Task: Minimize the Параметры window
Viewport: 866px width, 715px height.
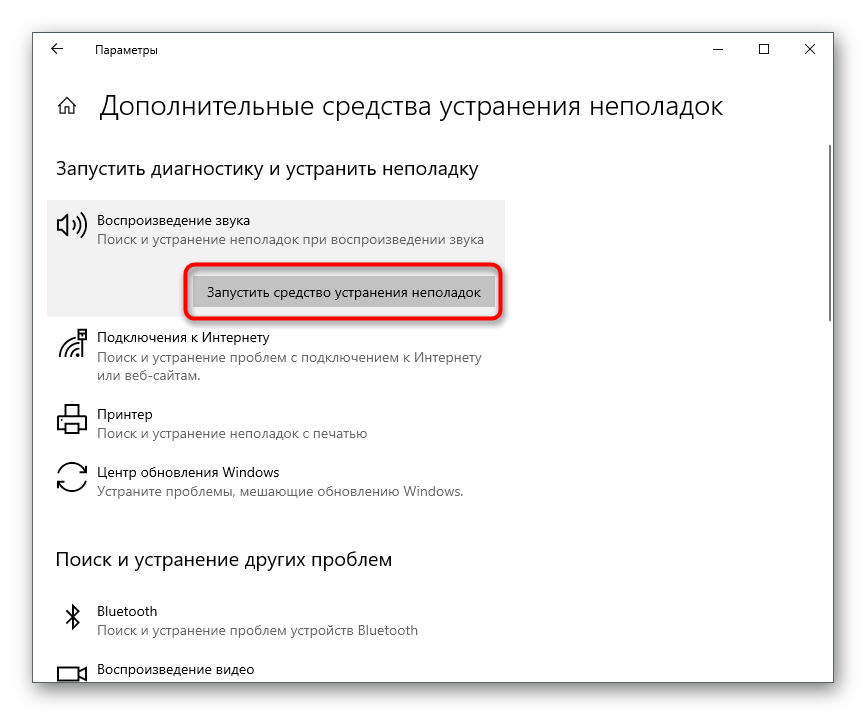Action: (717, 49)
